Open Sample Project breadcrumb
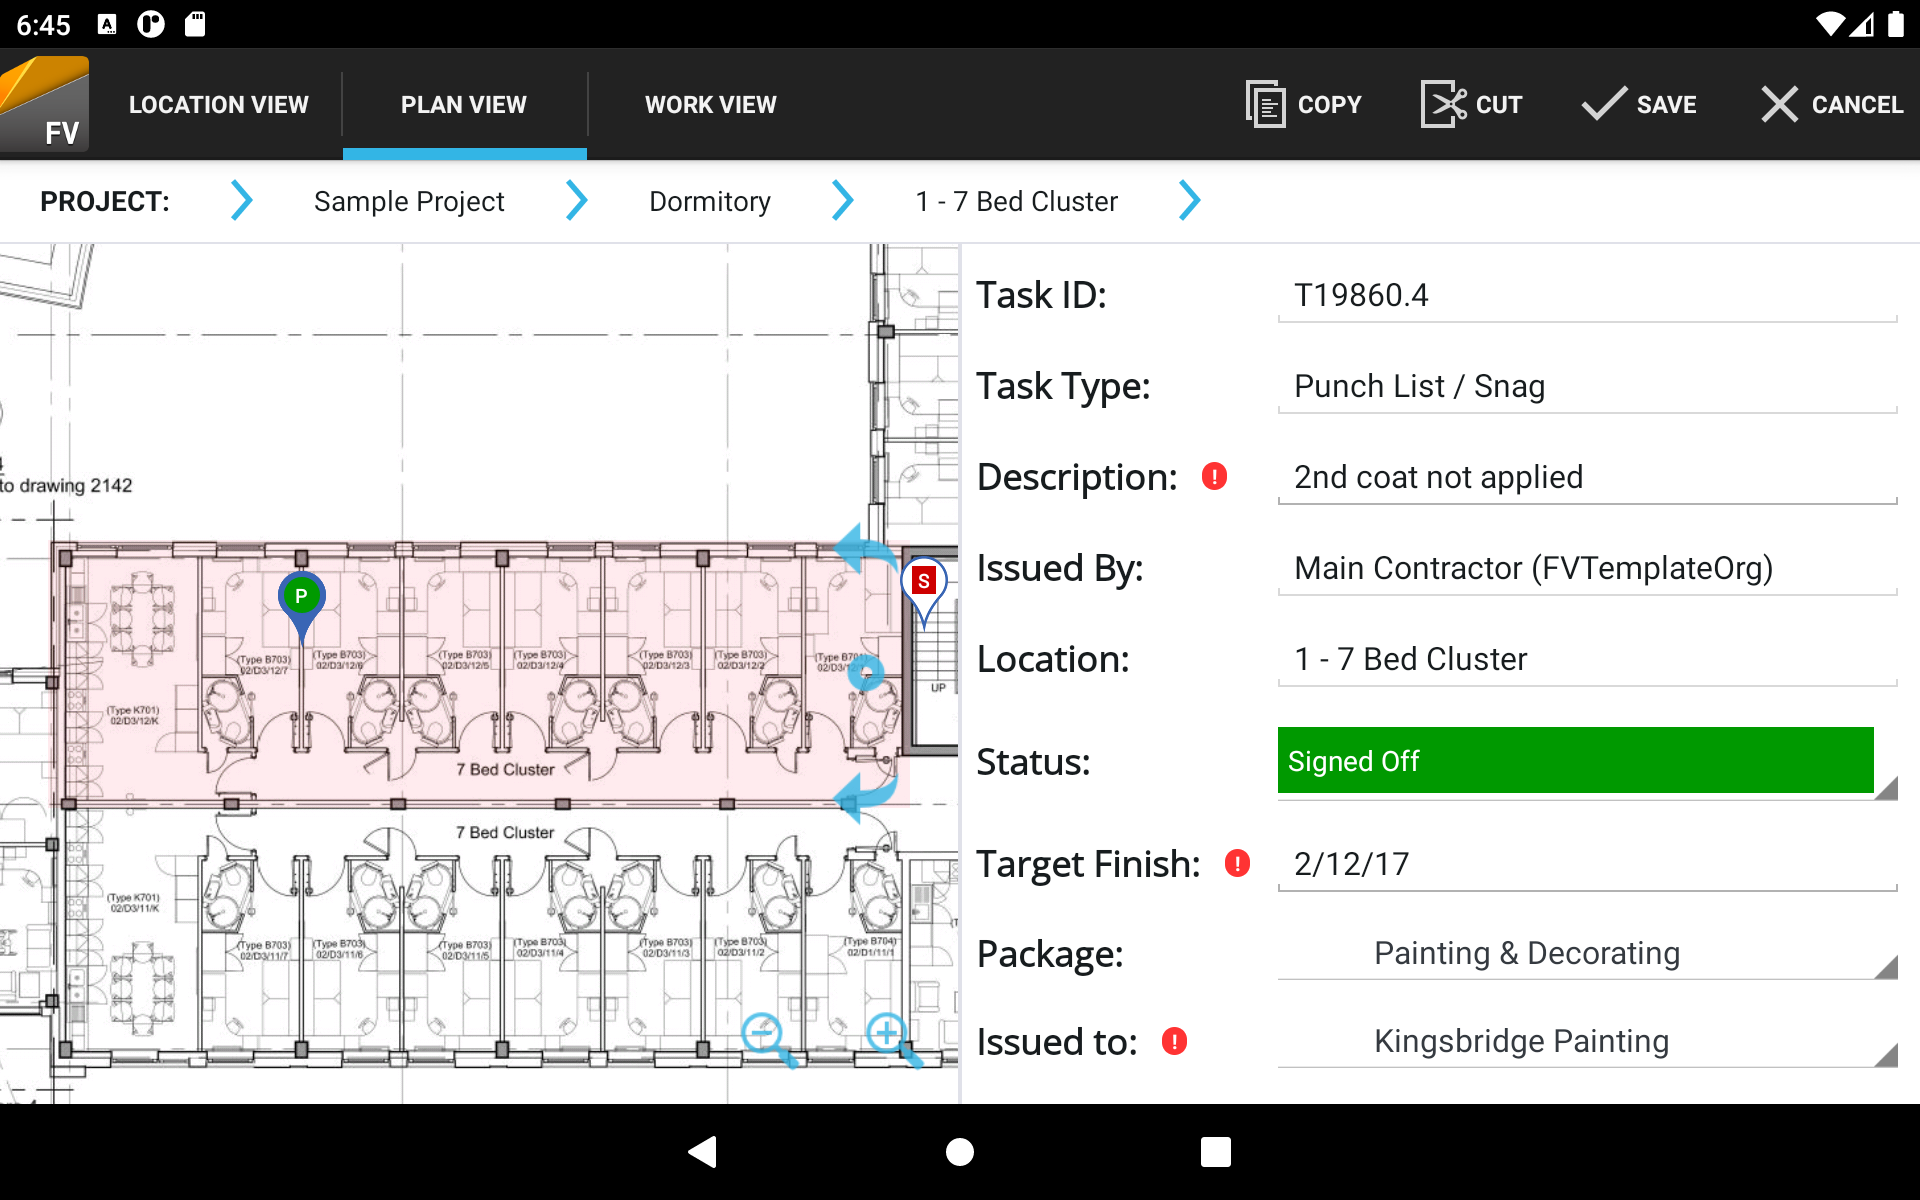The width and height of the screenshot is (1920, 1200). pos(409,201)
